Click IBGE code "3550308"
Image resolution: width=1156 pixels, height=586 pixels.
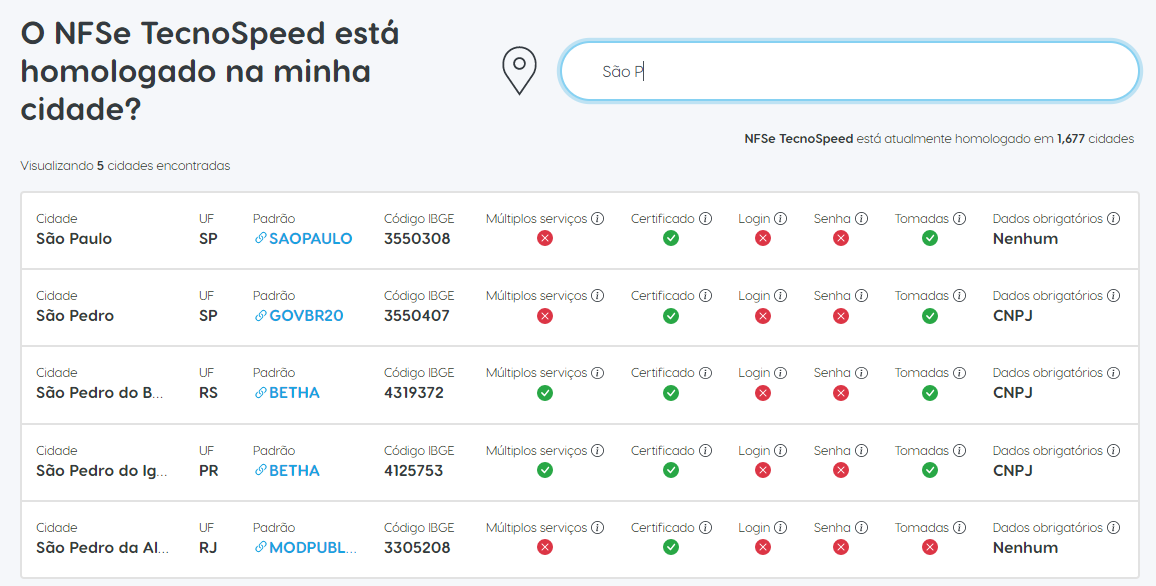click(x=417, y=239)
